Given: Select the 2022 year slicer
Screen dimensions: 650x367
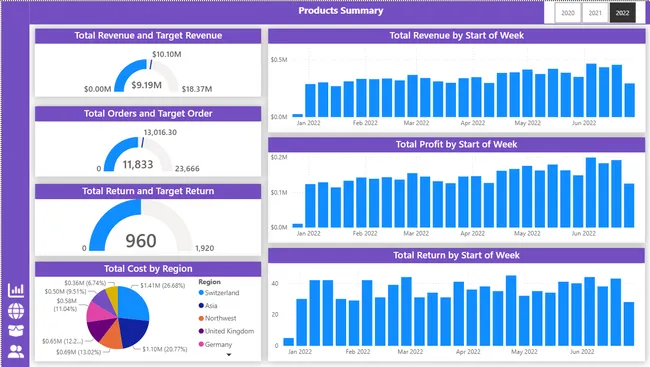Looking at the screenshot, I should click(x=622, y=13).
